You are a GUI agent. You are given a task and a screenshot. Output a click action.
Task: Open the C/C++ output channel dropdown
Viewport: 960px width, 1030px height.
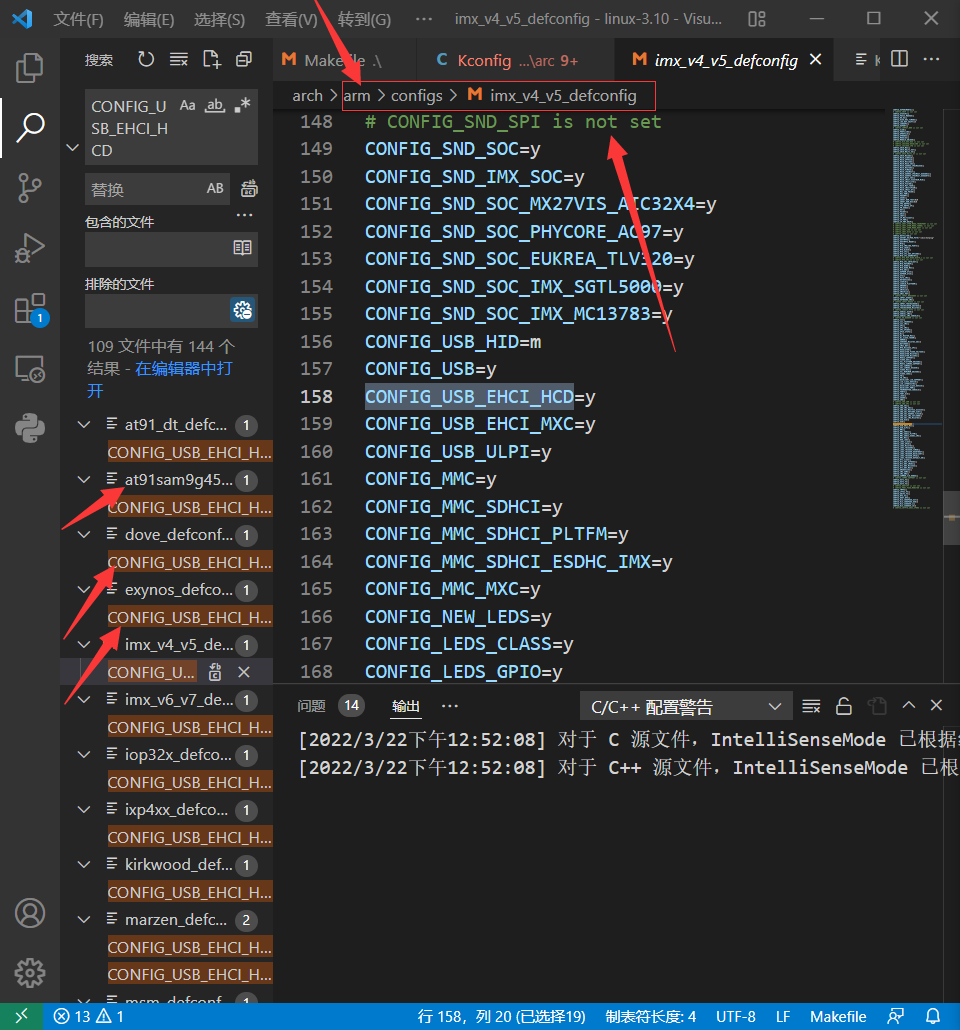[686, 707]
